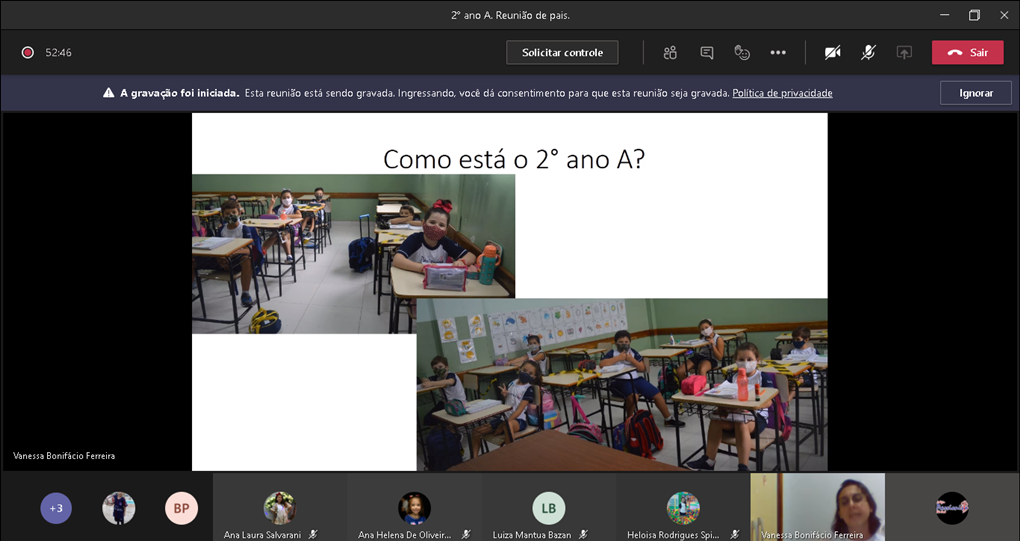Open the Política de privacidade link
1020x541 pixels.
coord(782,93)
